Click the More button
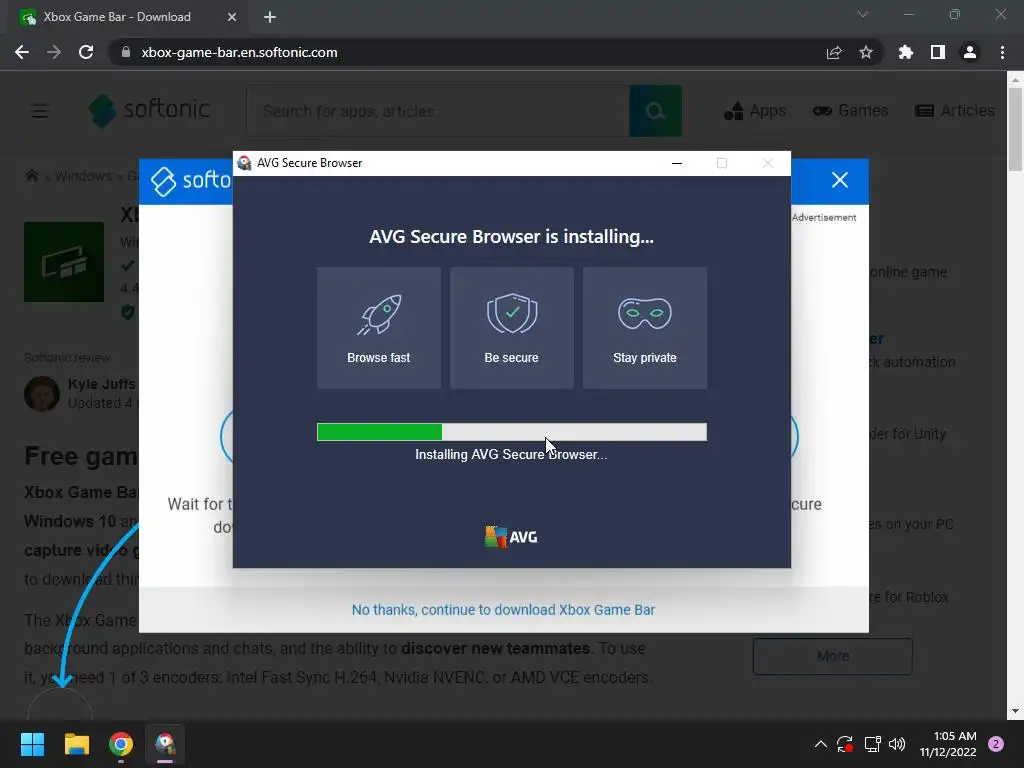Screen dimensions: 1024x768 point(833,656)
